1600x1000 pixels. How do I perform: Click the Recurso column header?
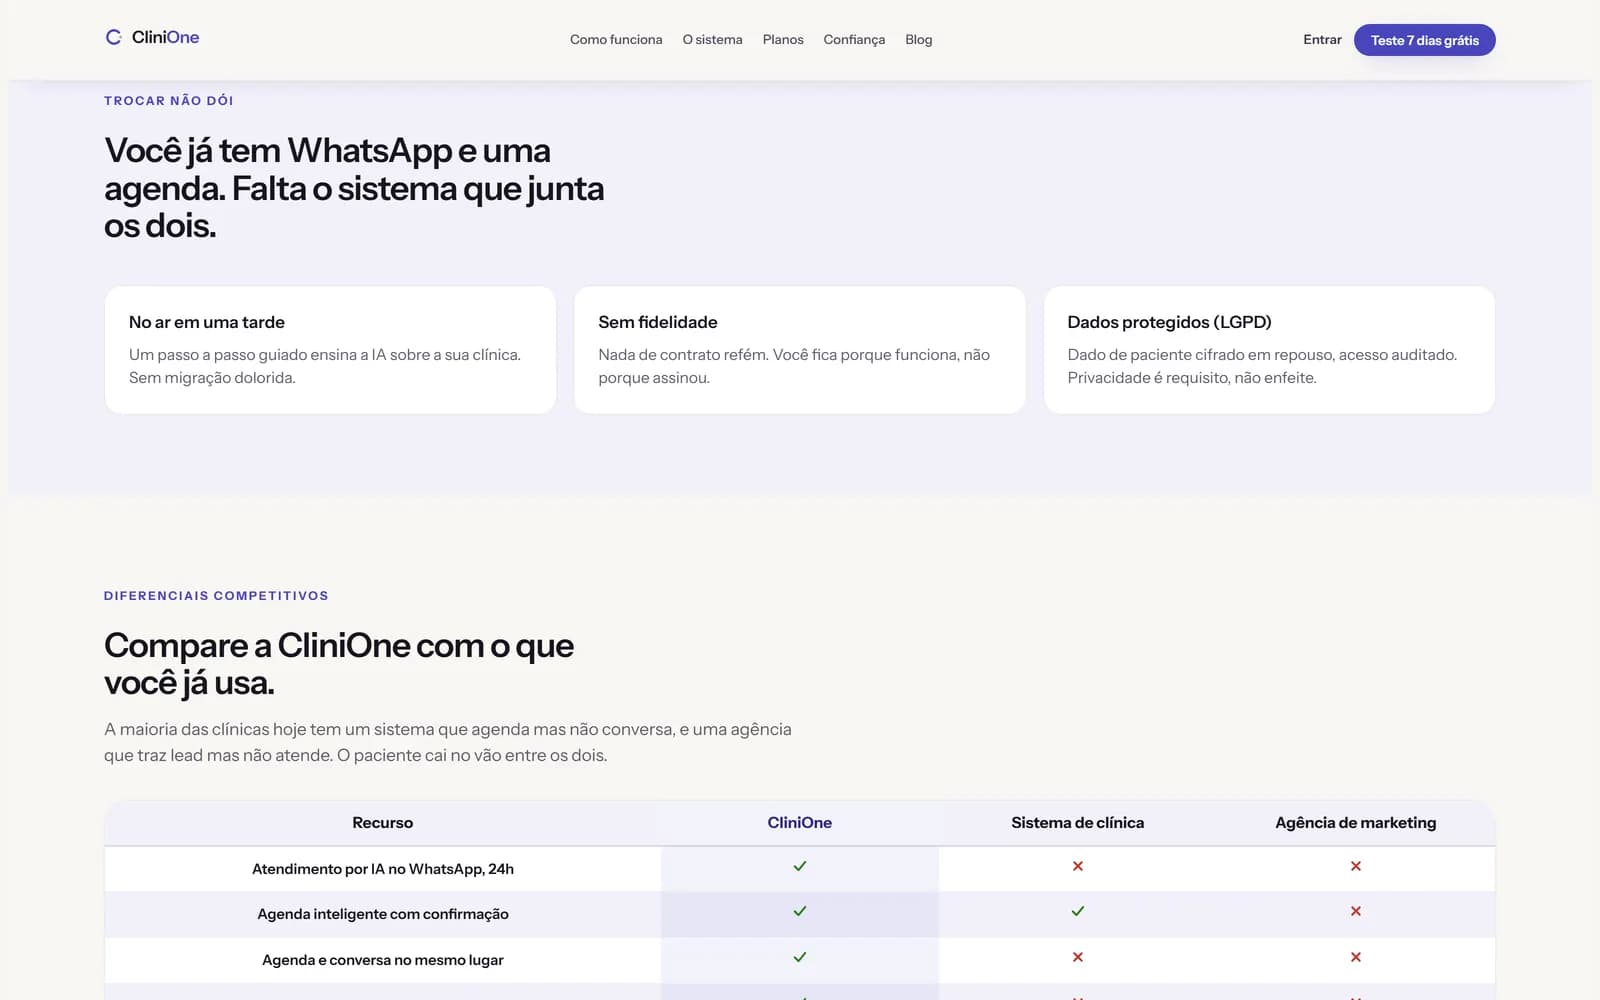click(383, 823)
